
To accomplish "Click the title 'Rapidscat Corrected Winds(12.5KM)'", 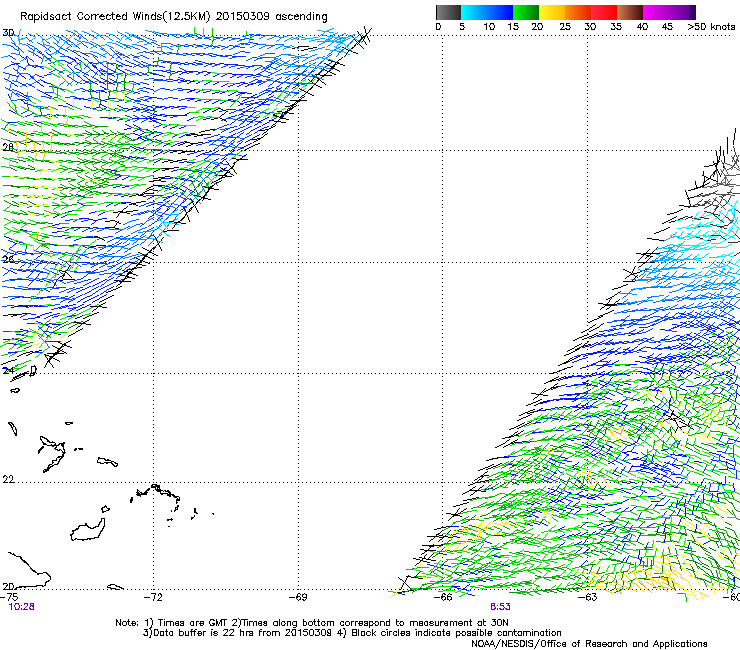I will (x=115, y=17).
